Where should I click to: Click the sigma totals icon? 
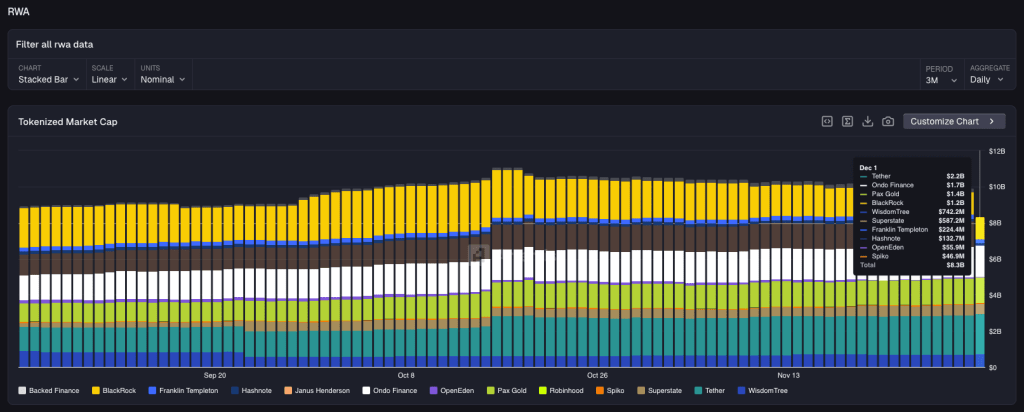click(847, 121)
